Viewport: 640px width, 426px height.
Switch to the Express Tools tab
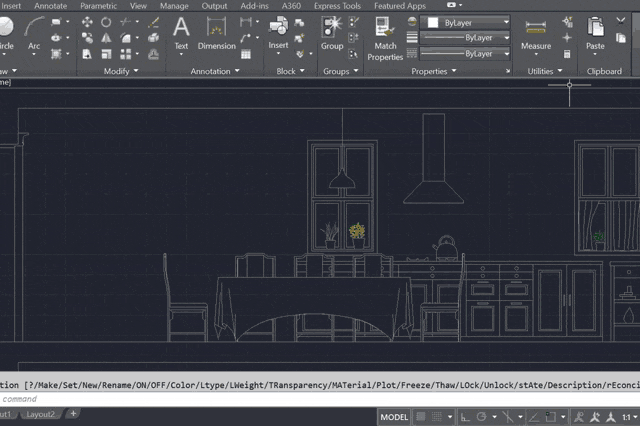337,6
